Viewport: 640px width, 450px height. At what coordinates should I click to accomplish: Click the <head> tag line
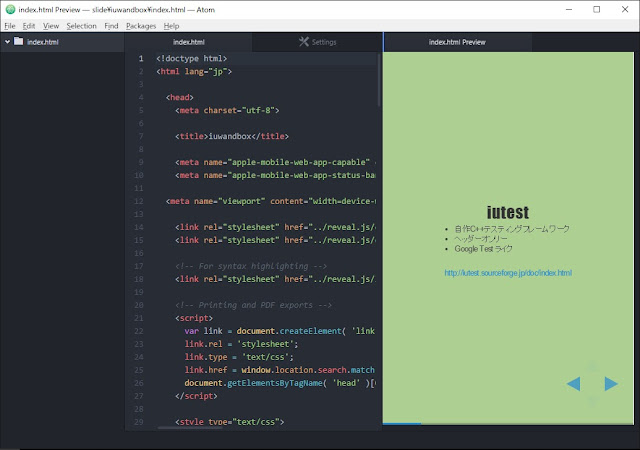click(180, 97)
